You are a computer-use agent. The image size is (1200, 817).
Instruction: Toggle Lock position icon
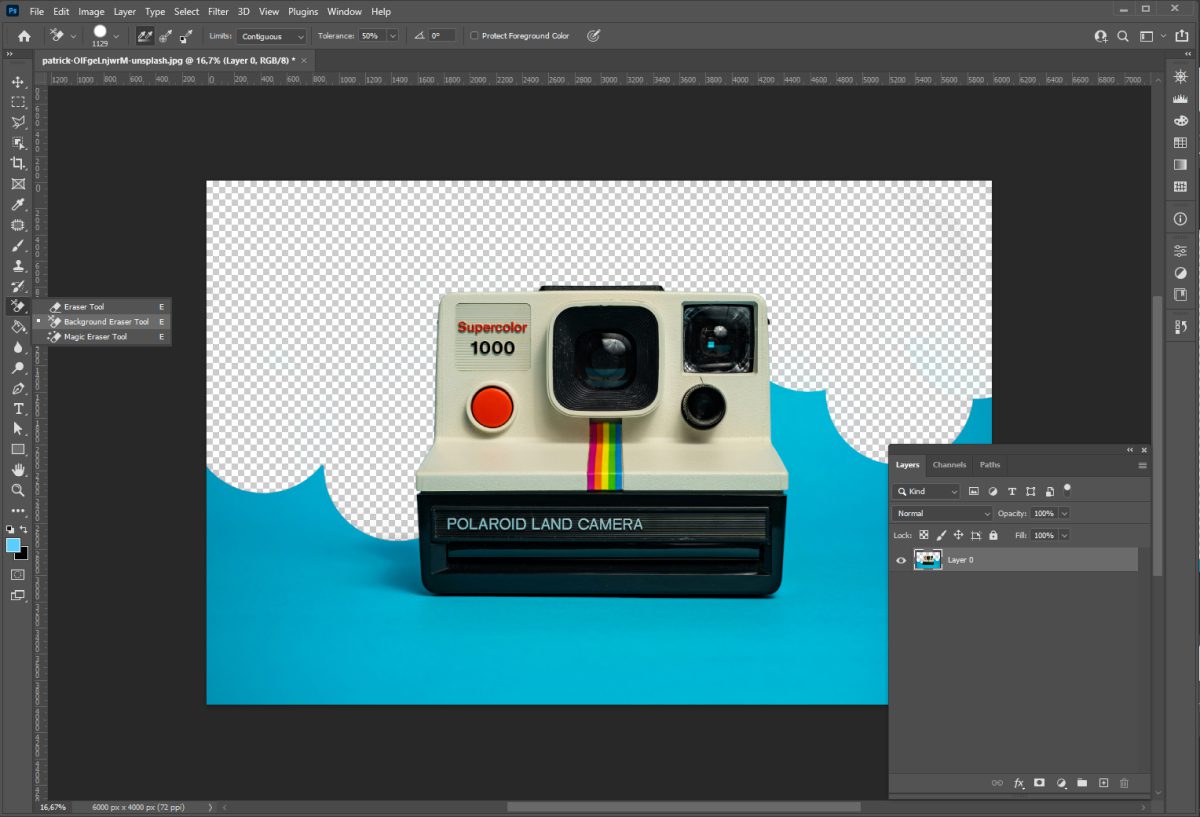(x=958, y=536)
